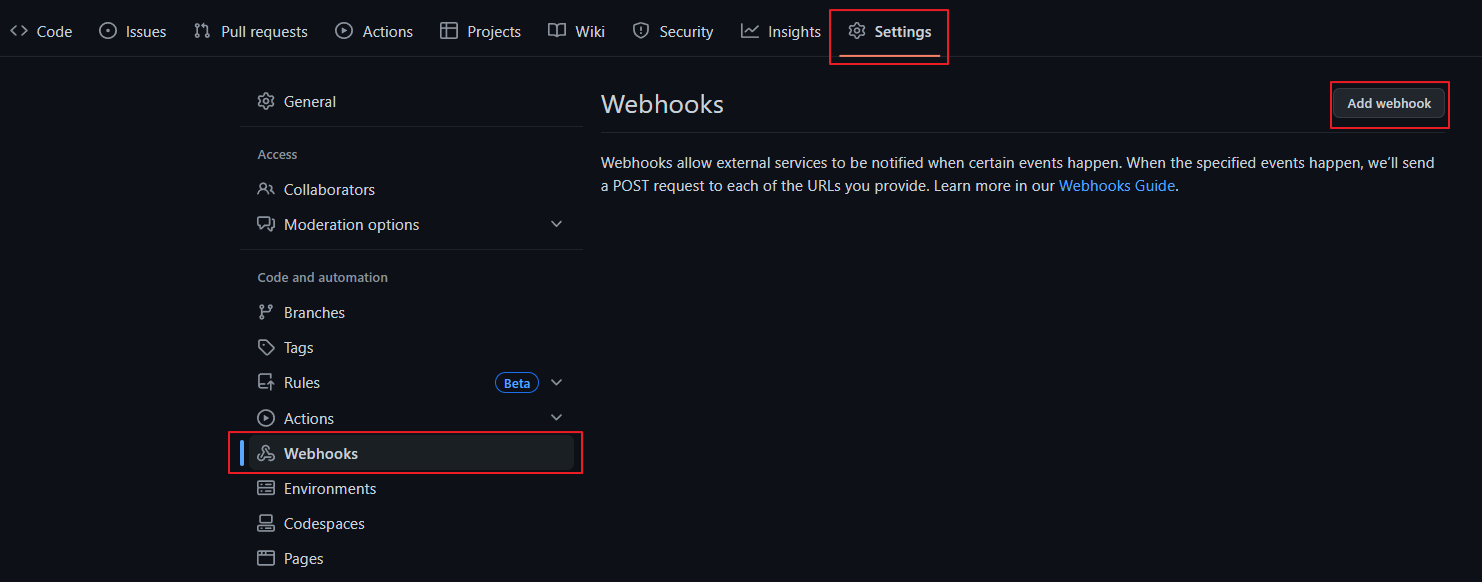
Task: Click the Issues circle-dot icon
Action: point(108,31)
